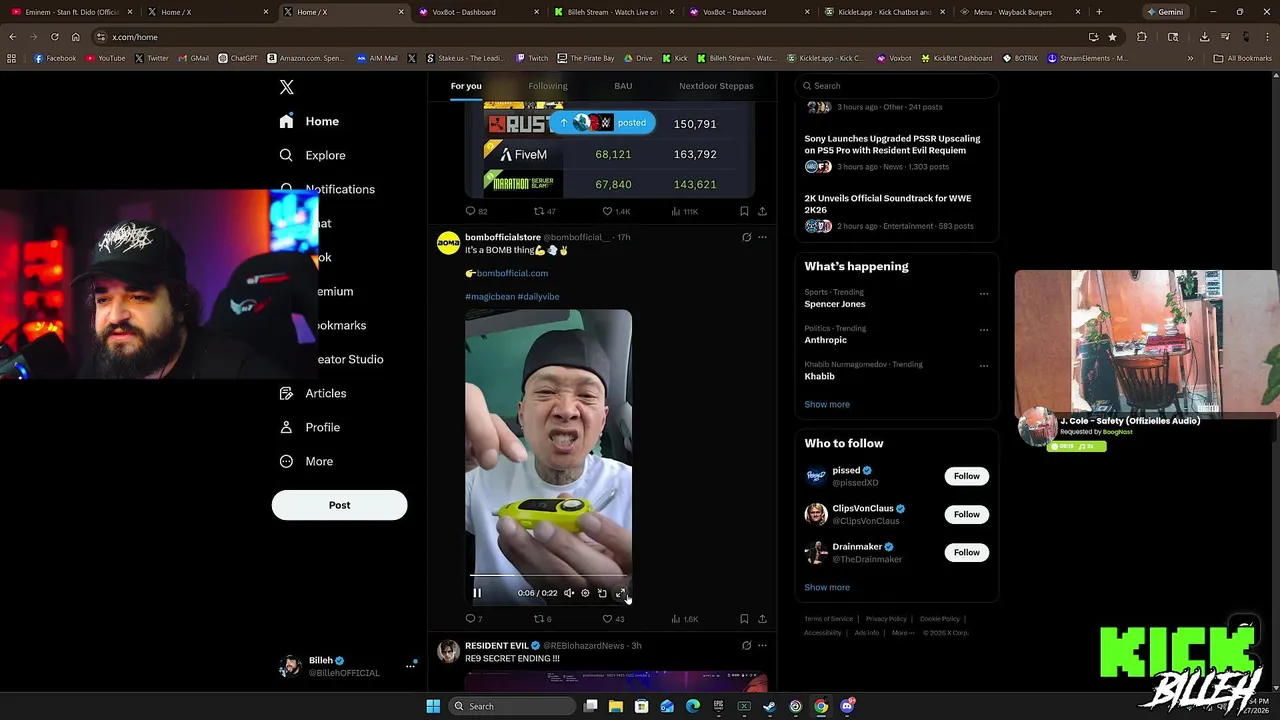
Task: Mute the bombofficialstore video
Action: [x=569, y=593]
